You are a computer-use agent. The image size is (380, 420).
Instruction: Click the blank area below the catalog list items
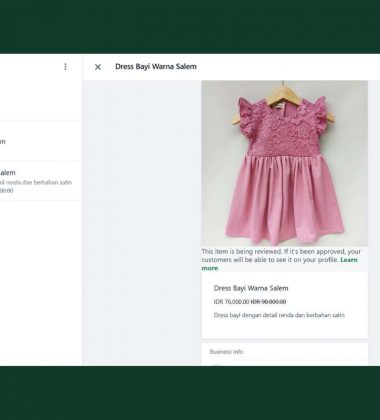pos(41,283)
